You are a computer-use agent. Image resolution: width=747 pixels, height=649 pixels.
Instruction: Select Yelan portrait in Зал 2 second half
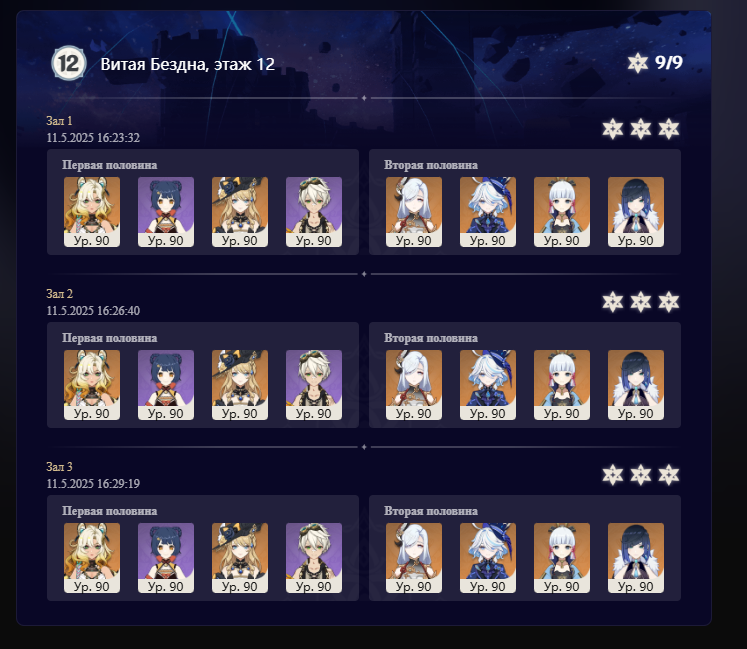pos(636,385)
